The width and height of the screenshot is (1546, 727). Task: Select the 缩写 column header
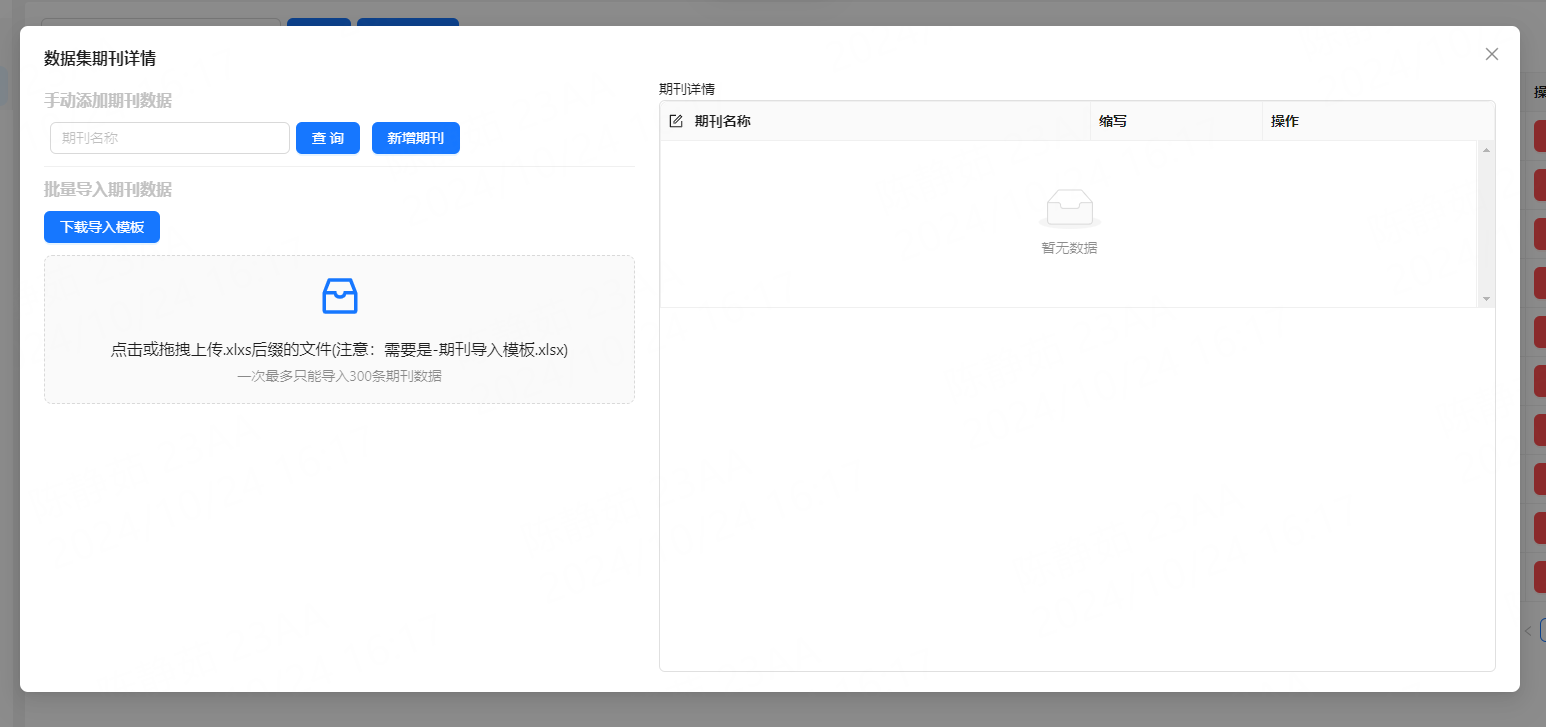coord(1112,121)
